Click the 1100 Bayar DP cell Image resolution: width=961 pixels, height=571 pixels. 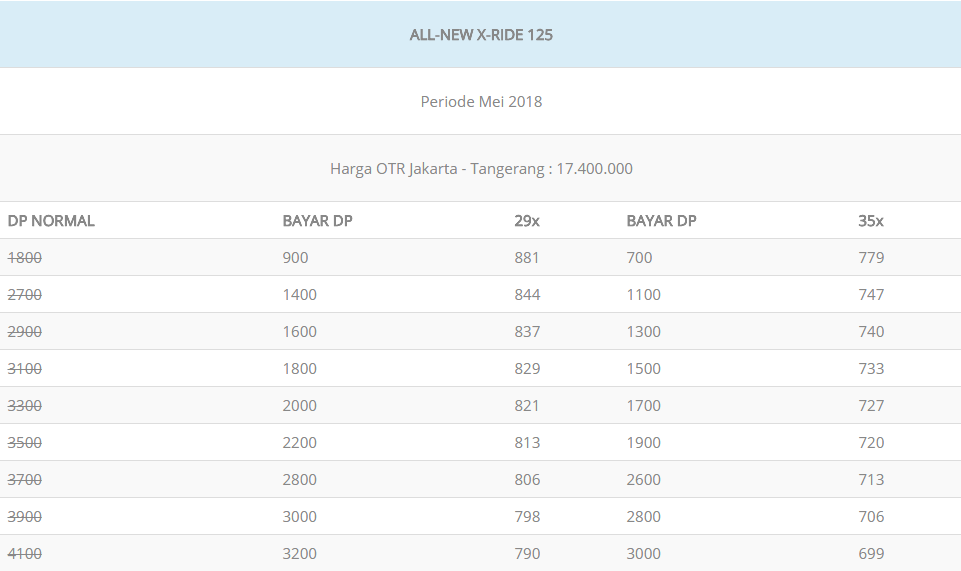coord(644,295)
